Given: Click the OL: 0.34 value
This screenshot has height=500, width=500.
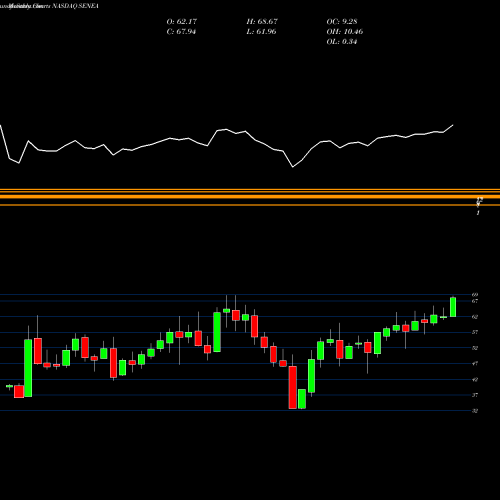Looking at the screenshot, I should (x=342, y=42).
